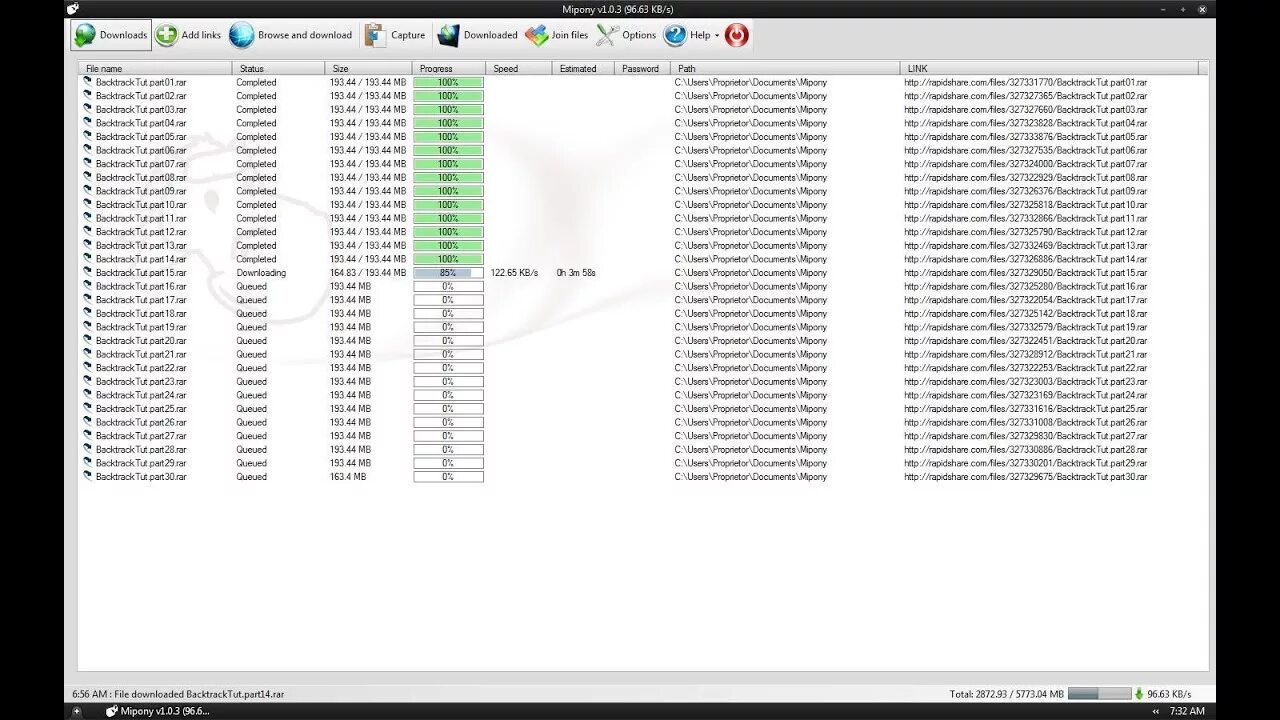Click the Capture toolbar button
This screenshot has height=720, width=1280.
pyautogui.click(x=395, y=35)
